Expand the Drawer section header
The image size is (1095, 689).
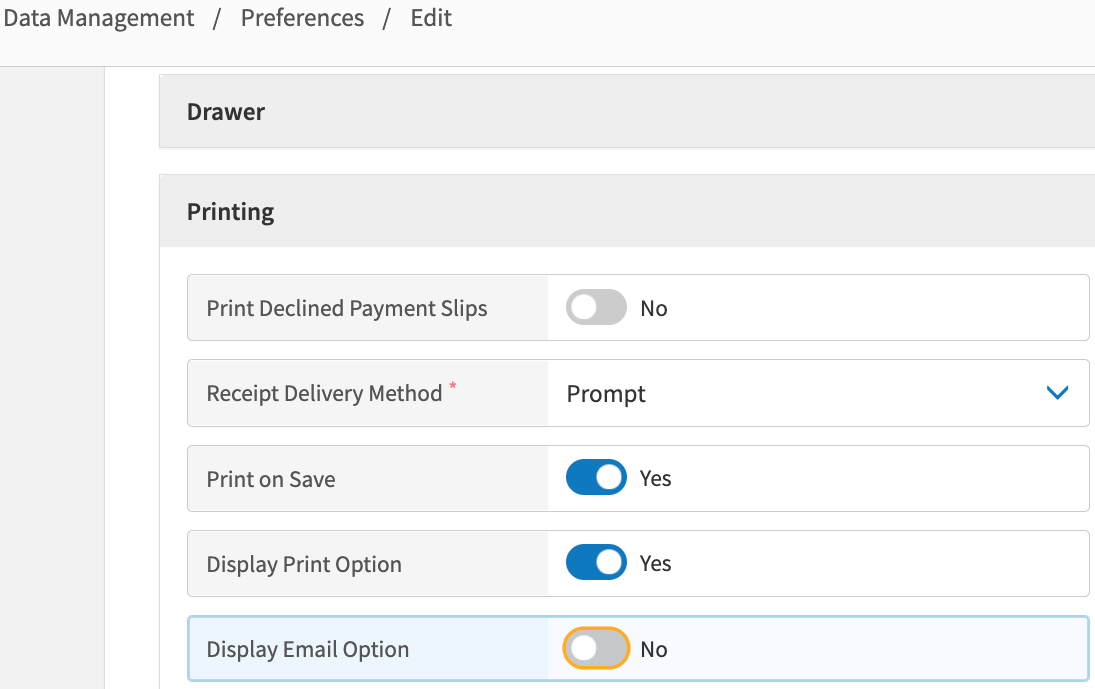[x=226, y=112]
